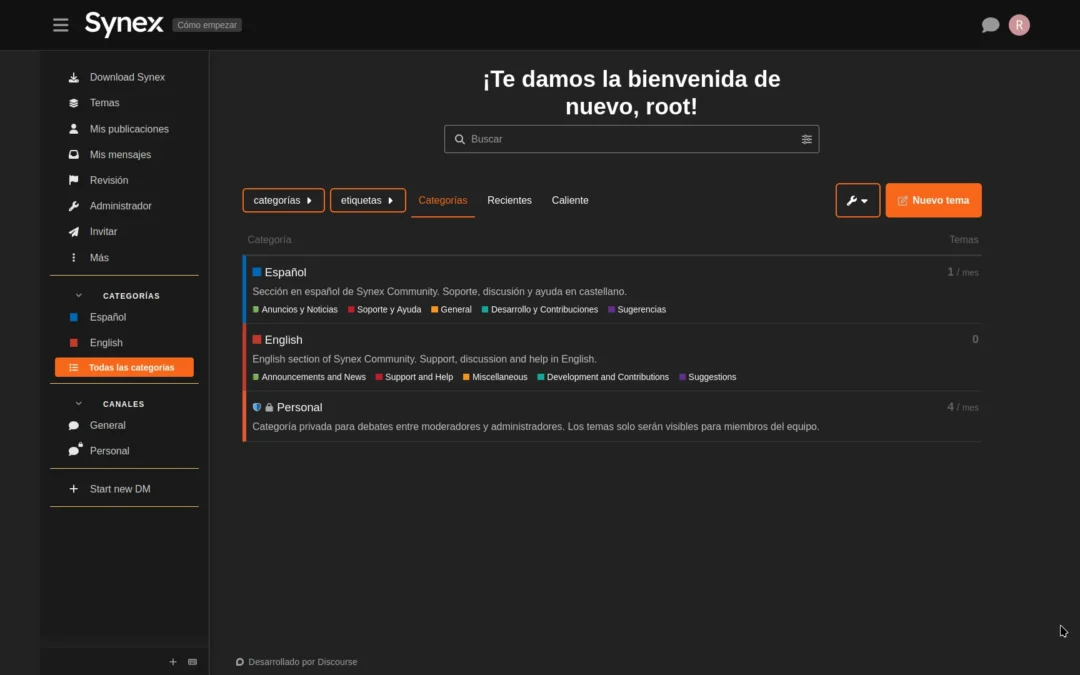Viewport: 1080px width, 675px height.
Task: Click the Revisión flag icon
Action: click(74, 180)
